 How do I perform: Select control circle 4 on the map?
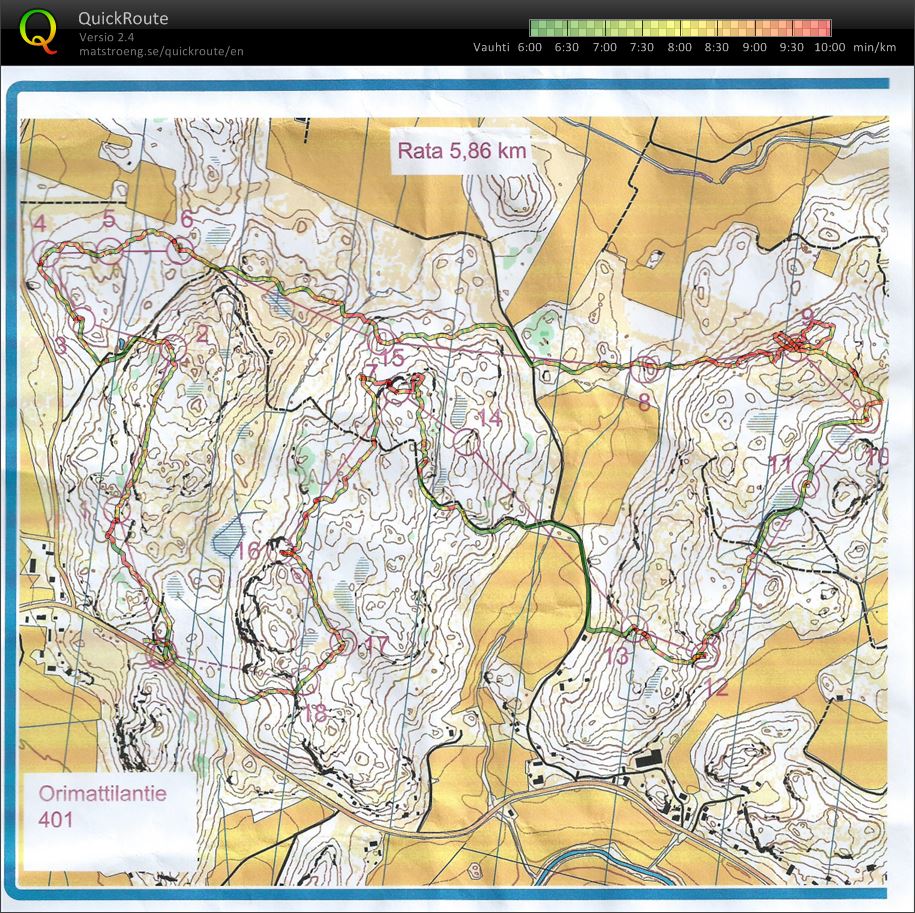pos(45,252)
